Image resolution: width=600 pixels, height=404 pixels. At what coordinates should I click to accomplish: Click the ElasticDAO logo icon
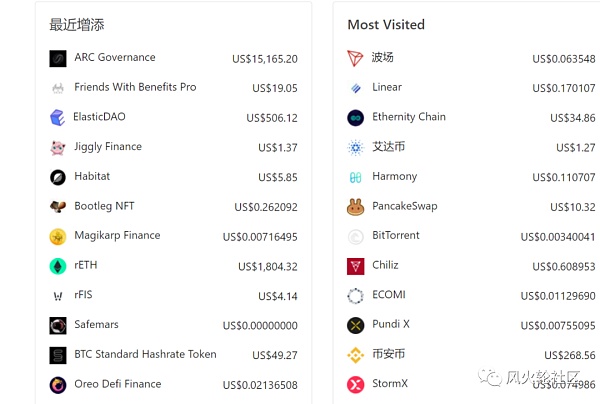tap(57, 118)
